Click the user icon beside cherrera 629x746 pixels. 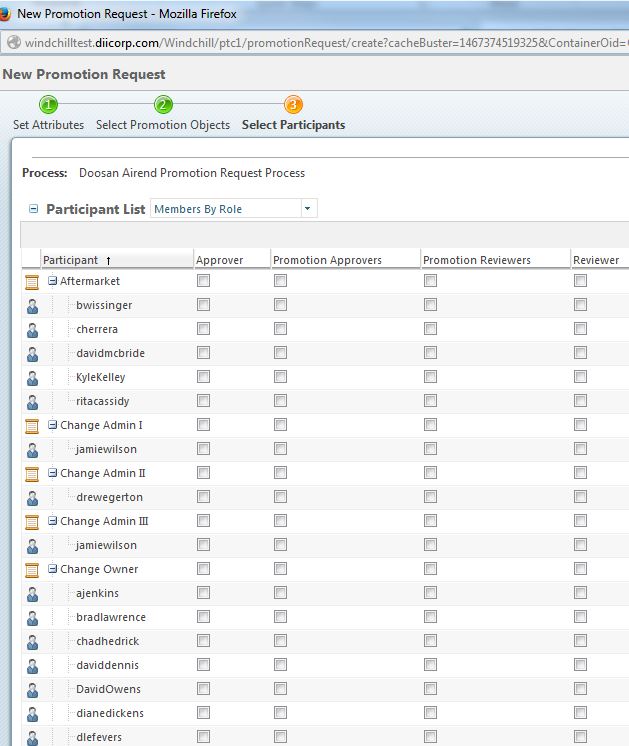(x=32, y=330)
